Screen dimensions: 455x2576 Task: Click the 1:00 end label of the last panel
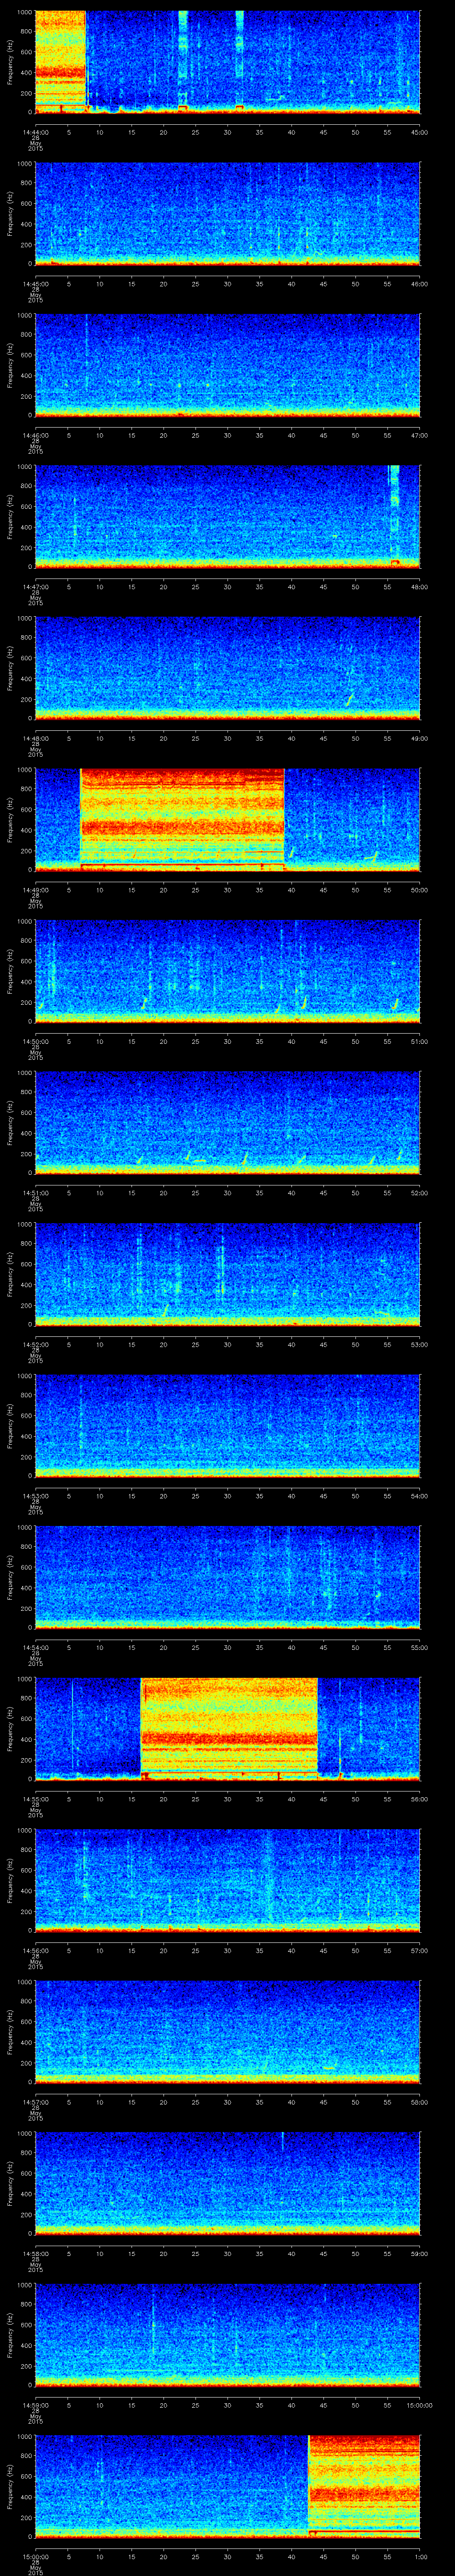point(421,2556)
